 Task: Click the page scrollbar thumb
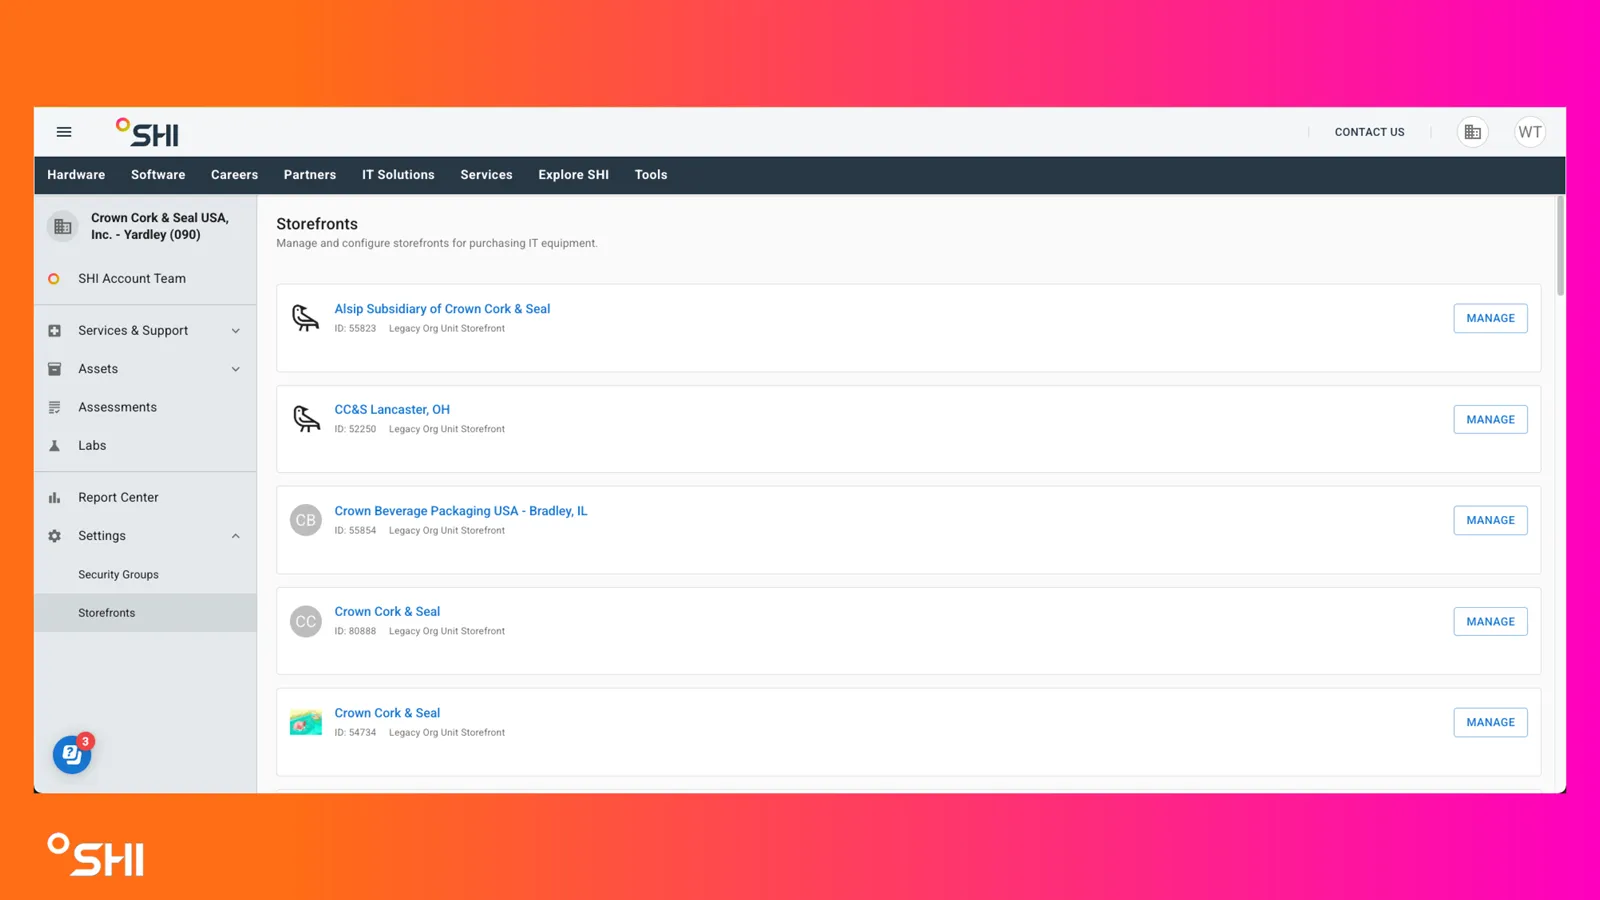pyautogui.click(x=1559, y=246)
